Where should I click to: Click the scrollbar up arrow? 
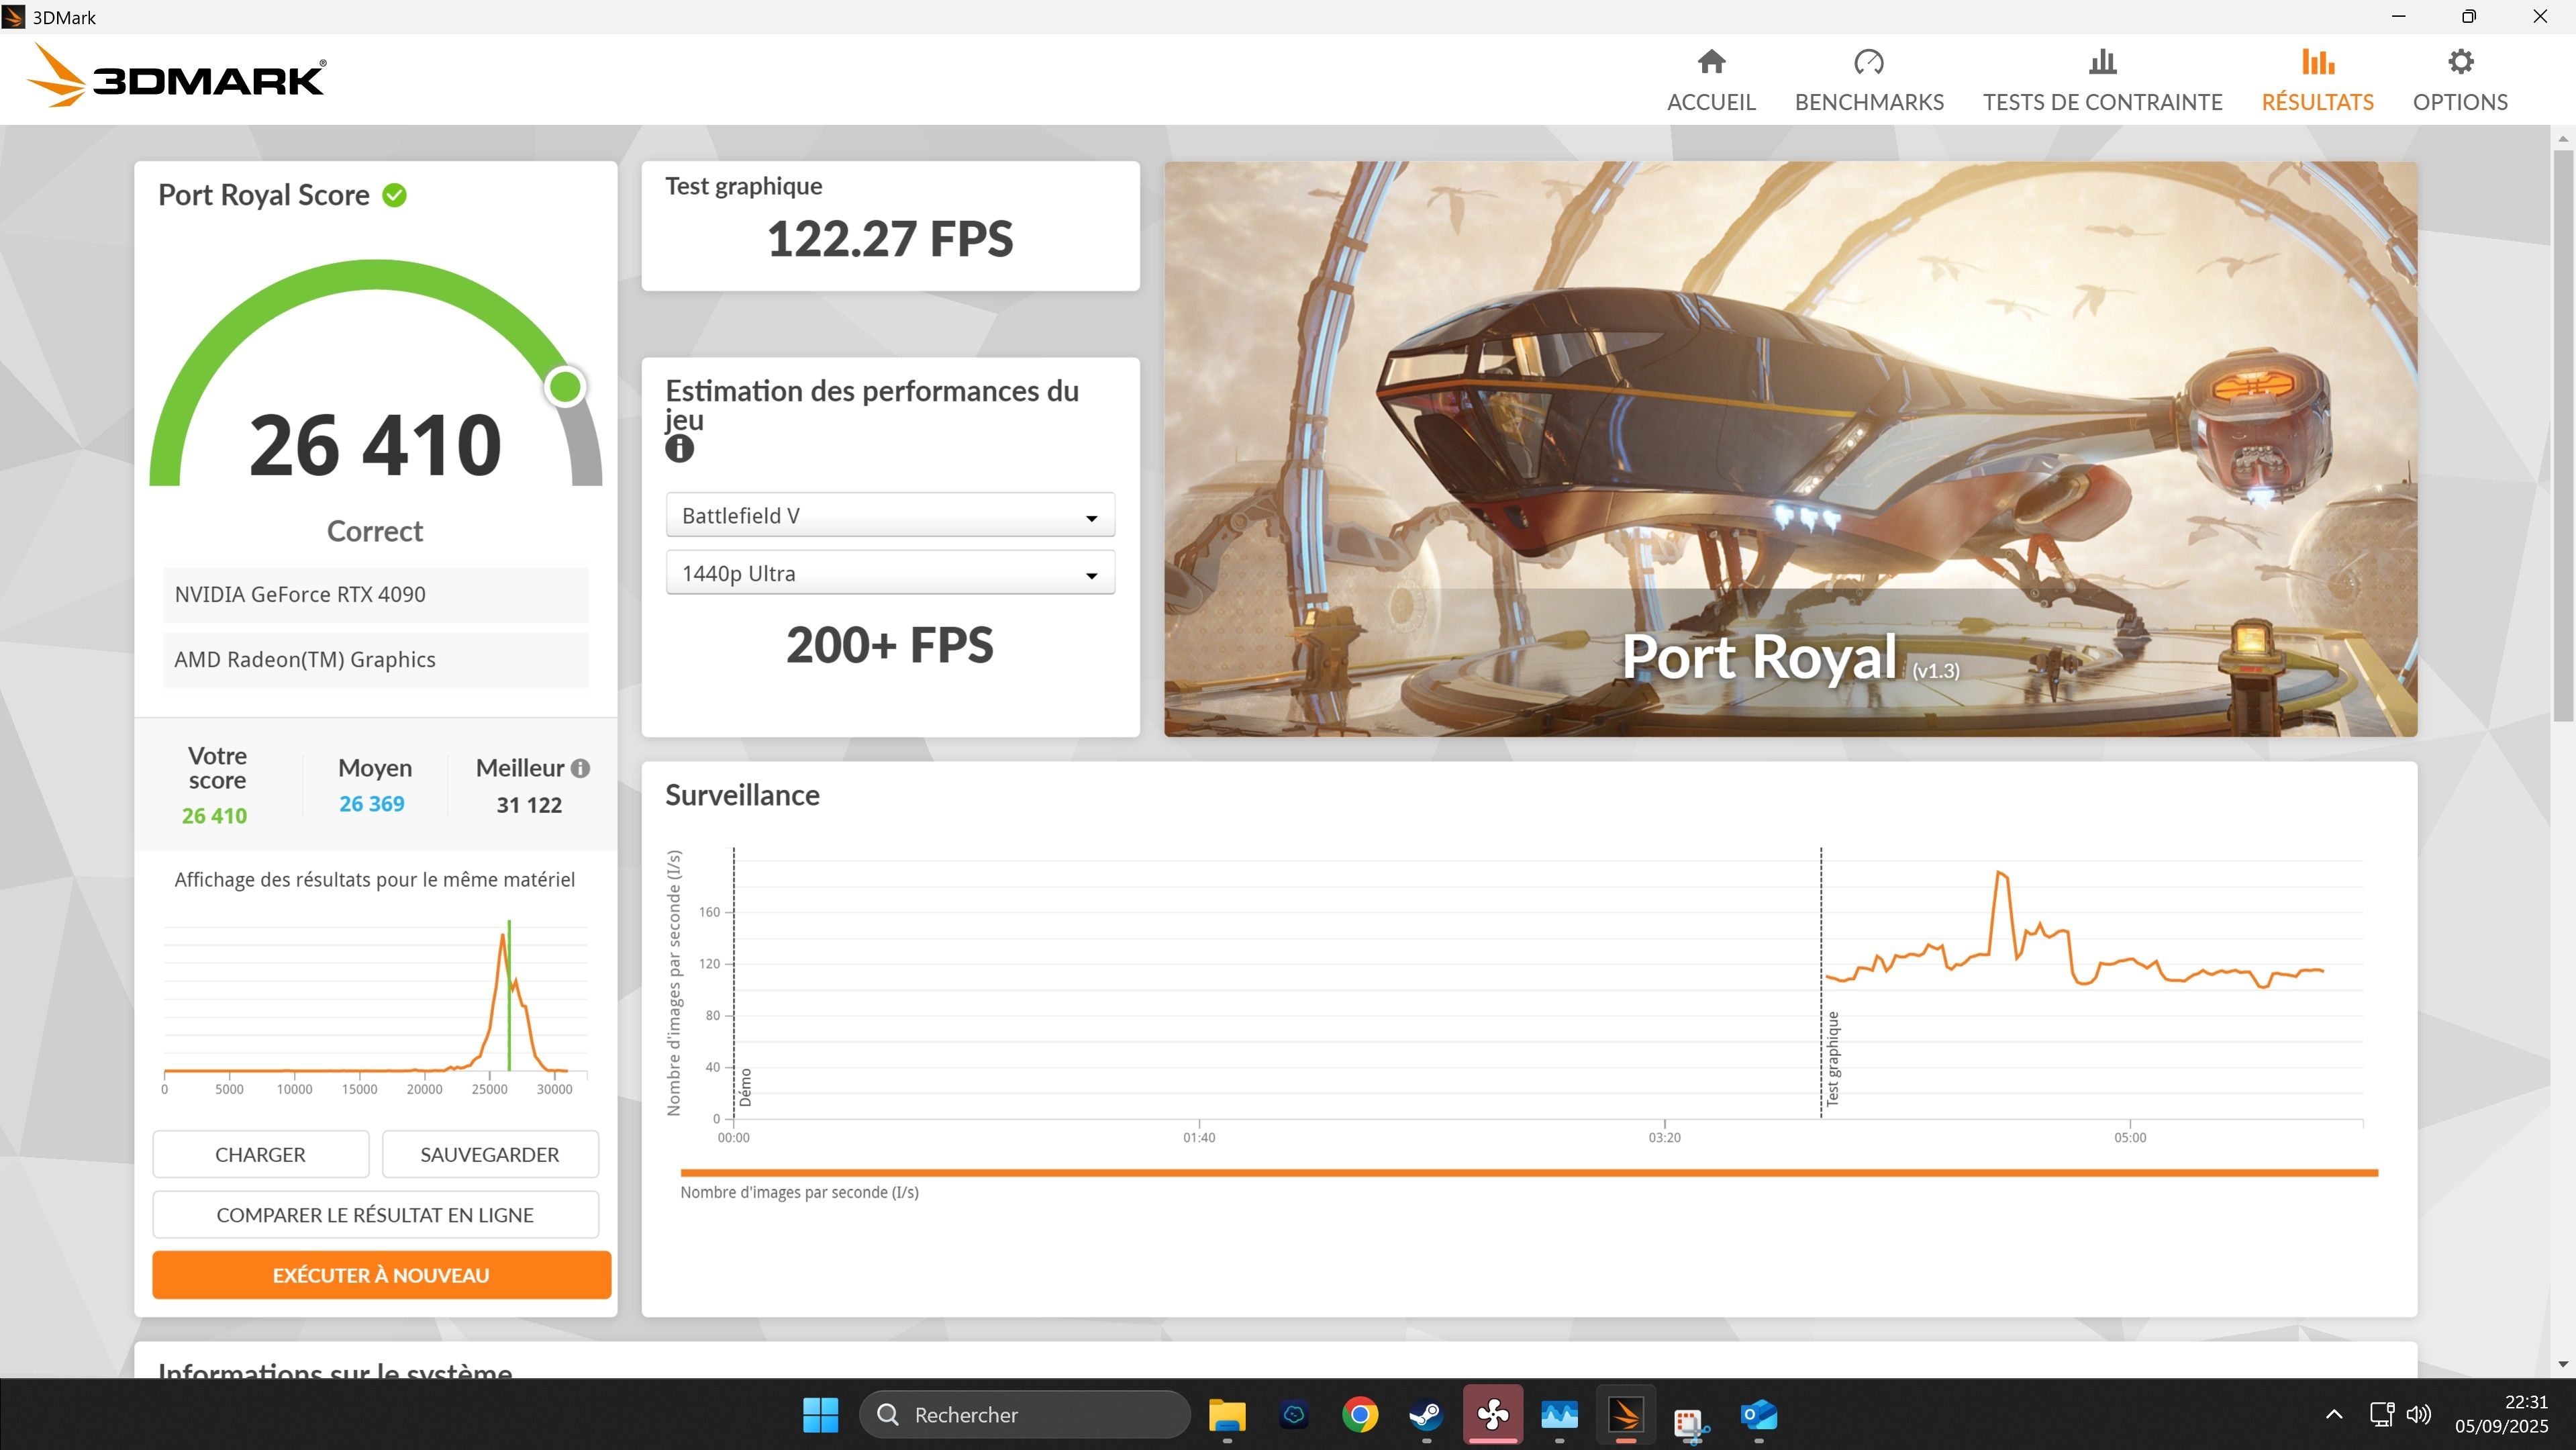click(2562, 138)
